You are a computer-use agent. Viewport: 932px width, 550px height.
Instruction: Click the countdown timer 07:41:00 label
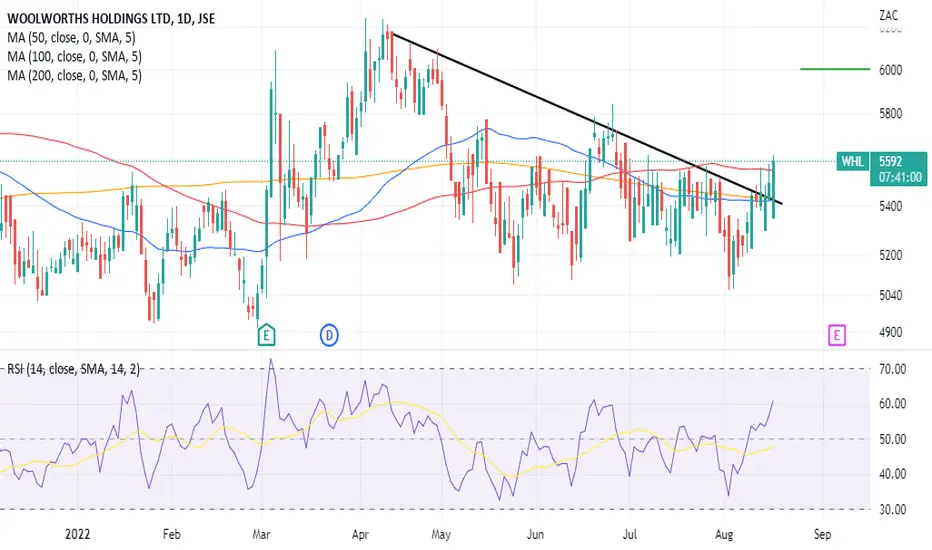(x=900, y=177)
